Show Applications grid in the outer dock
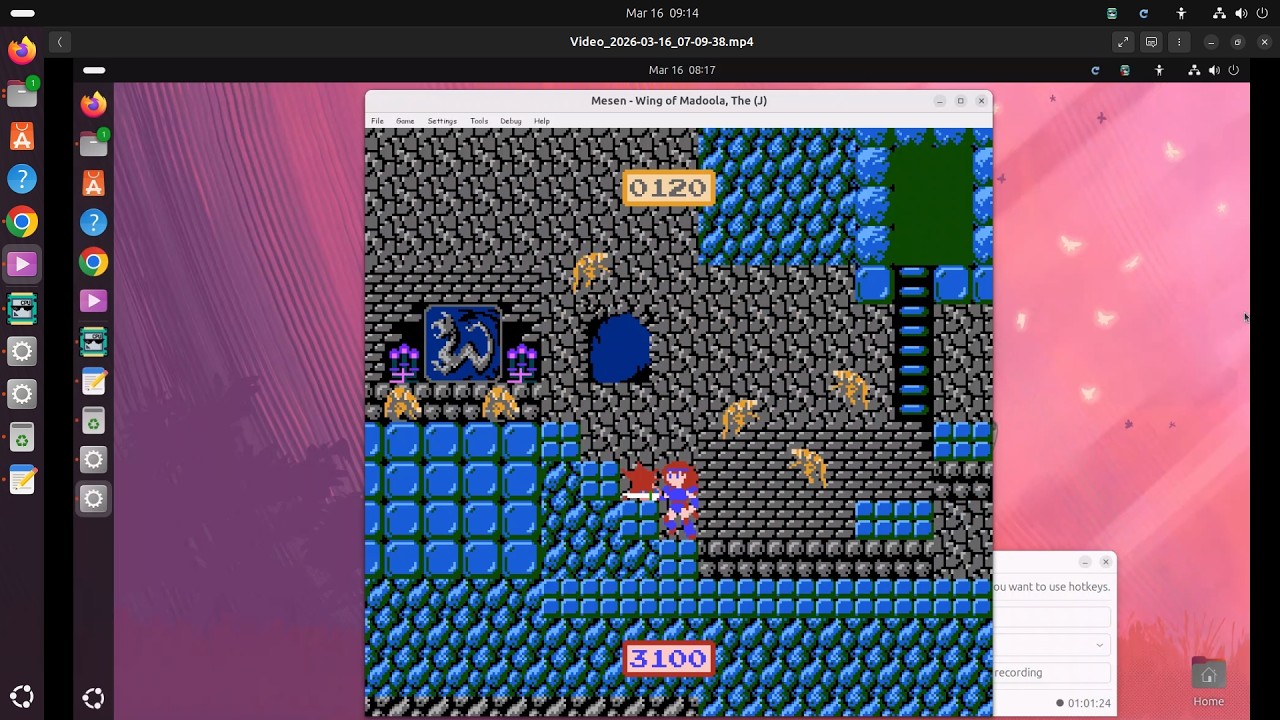 tap(22, 697)
